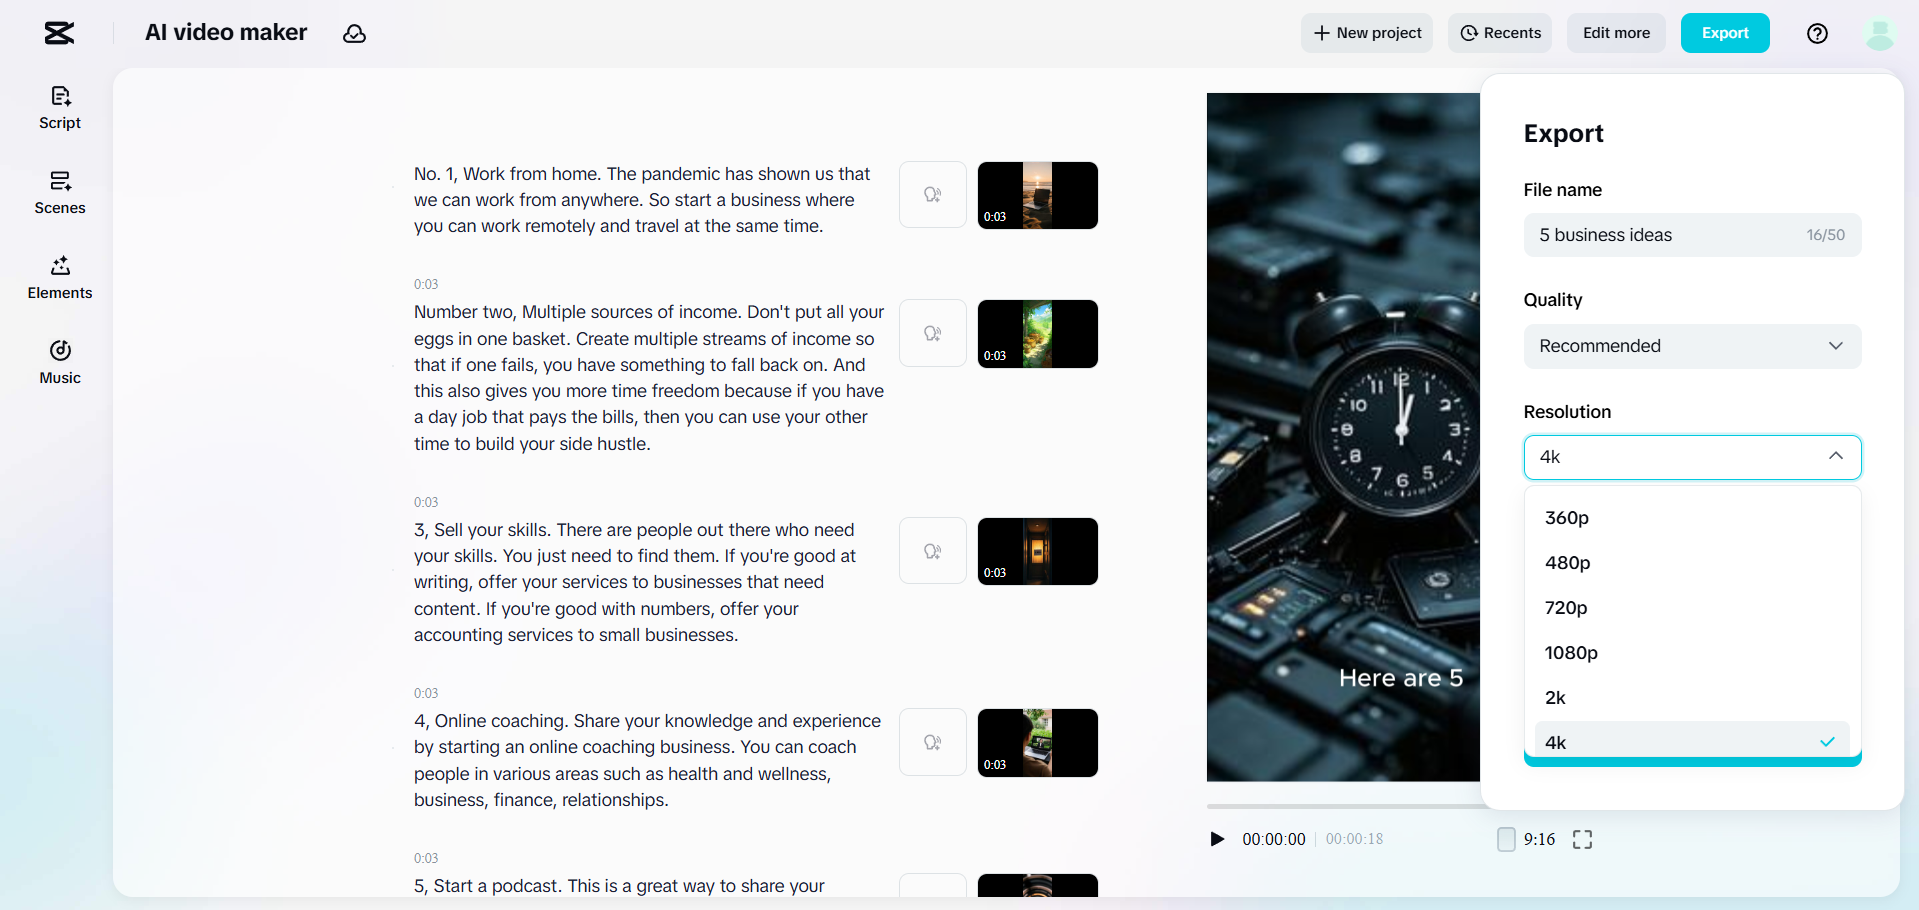Viewport: 1919px width, 910px height.
Task: Click the Edit more button
Action: click(1616, 33)
